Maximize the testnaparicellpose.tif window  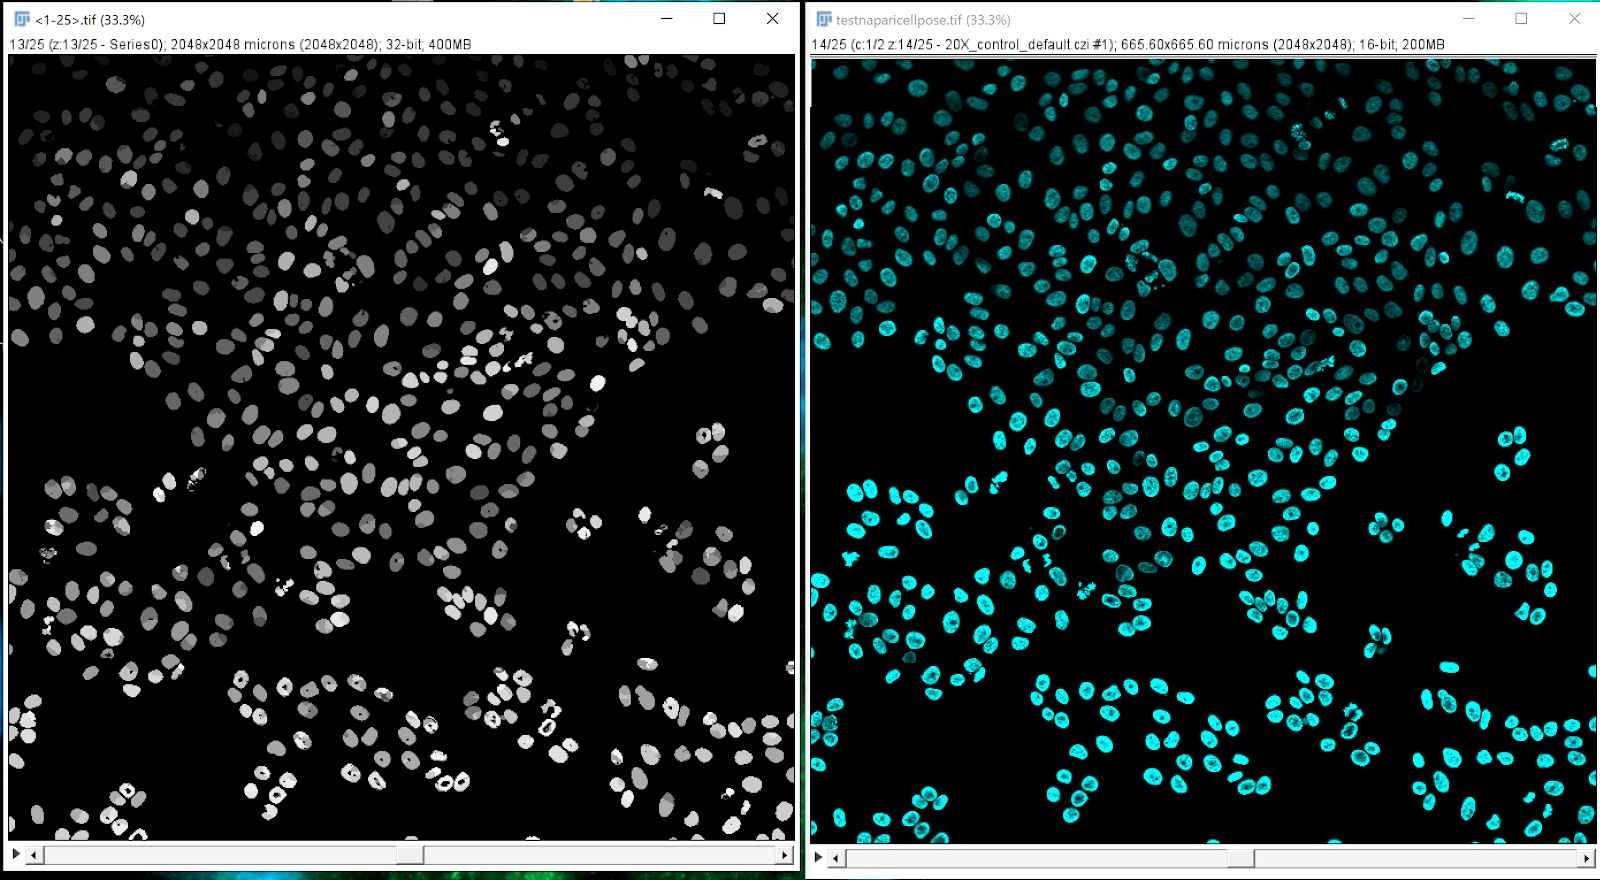[x=1521, y=19]
